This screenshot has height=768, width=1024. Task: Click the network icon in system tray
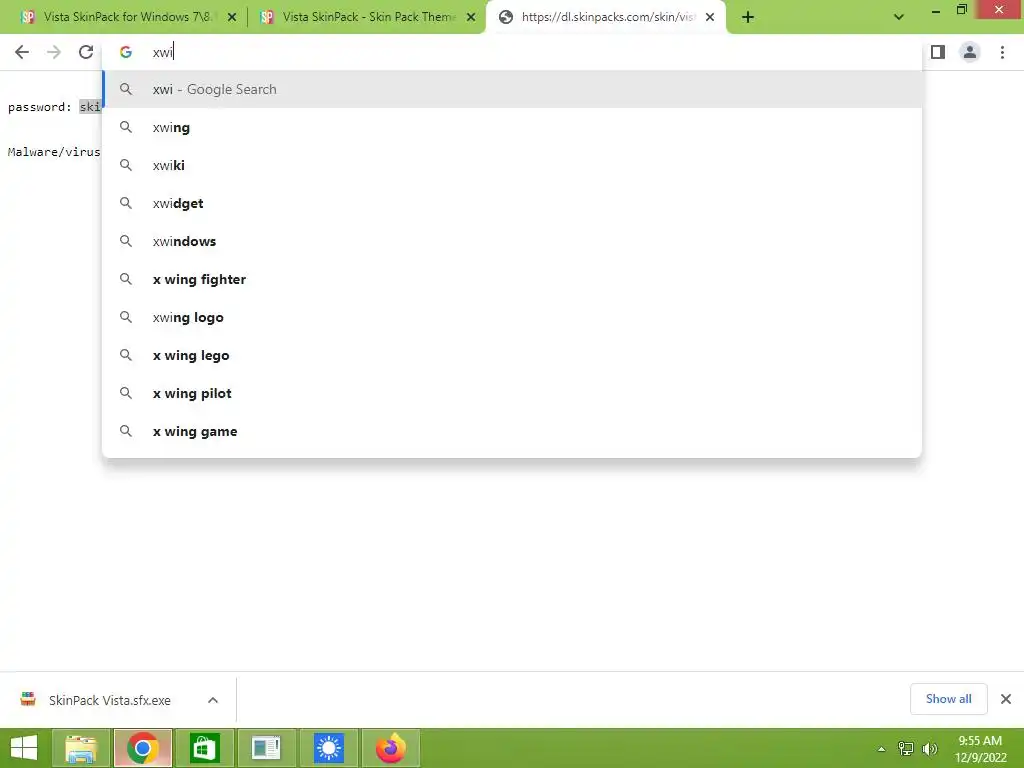point(906,749)
